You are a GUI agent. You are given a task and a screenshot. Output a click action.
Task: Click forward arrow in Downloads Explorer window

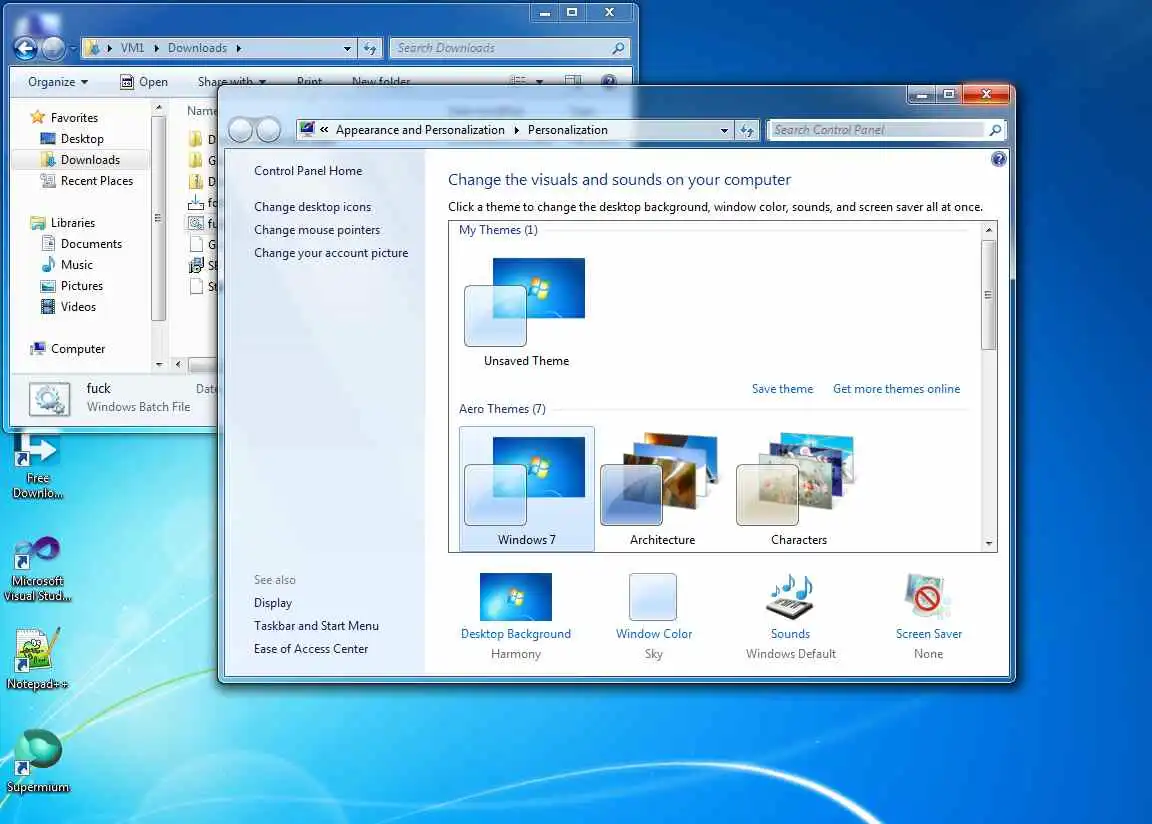(54, 48)
